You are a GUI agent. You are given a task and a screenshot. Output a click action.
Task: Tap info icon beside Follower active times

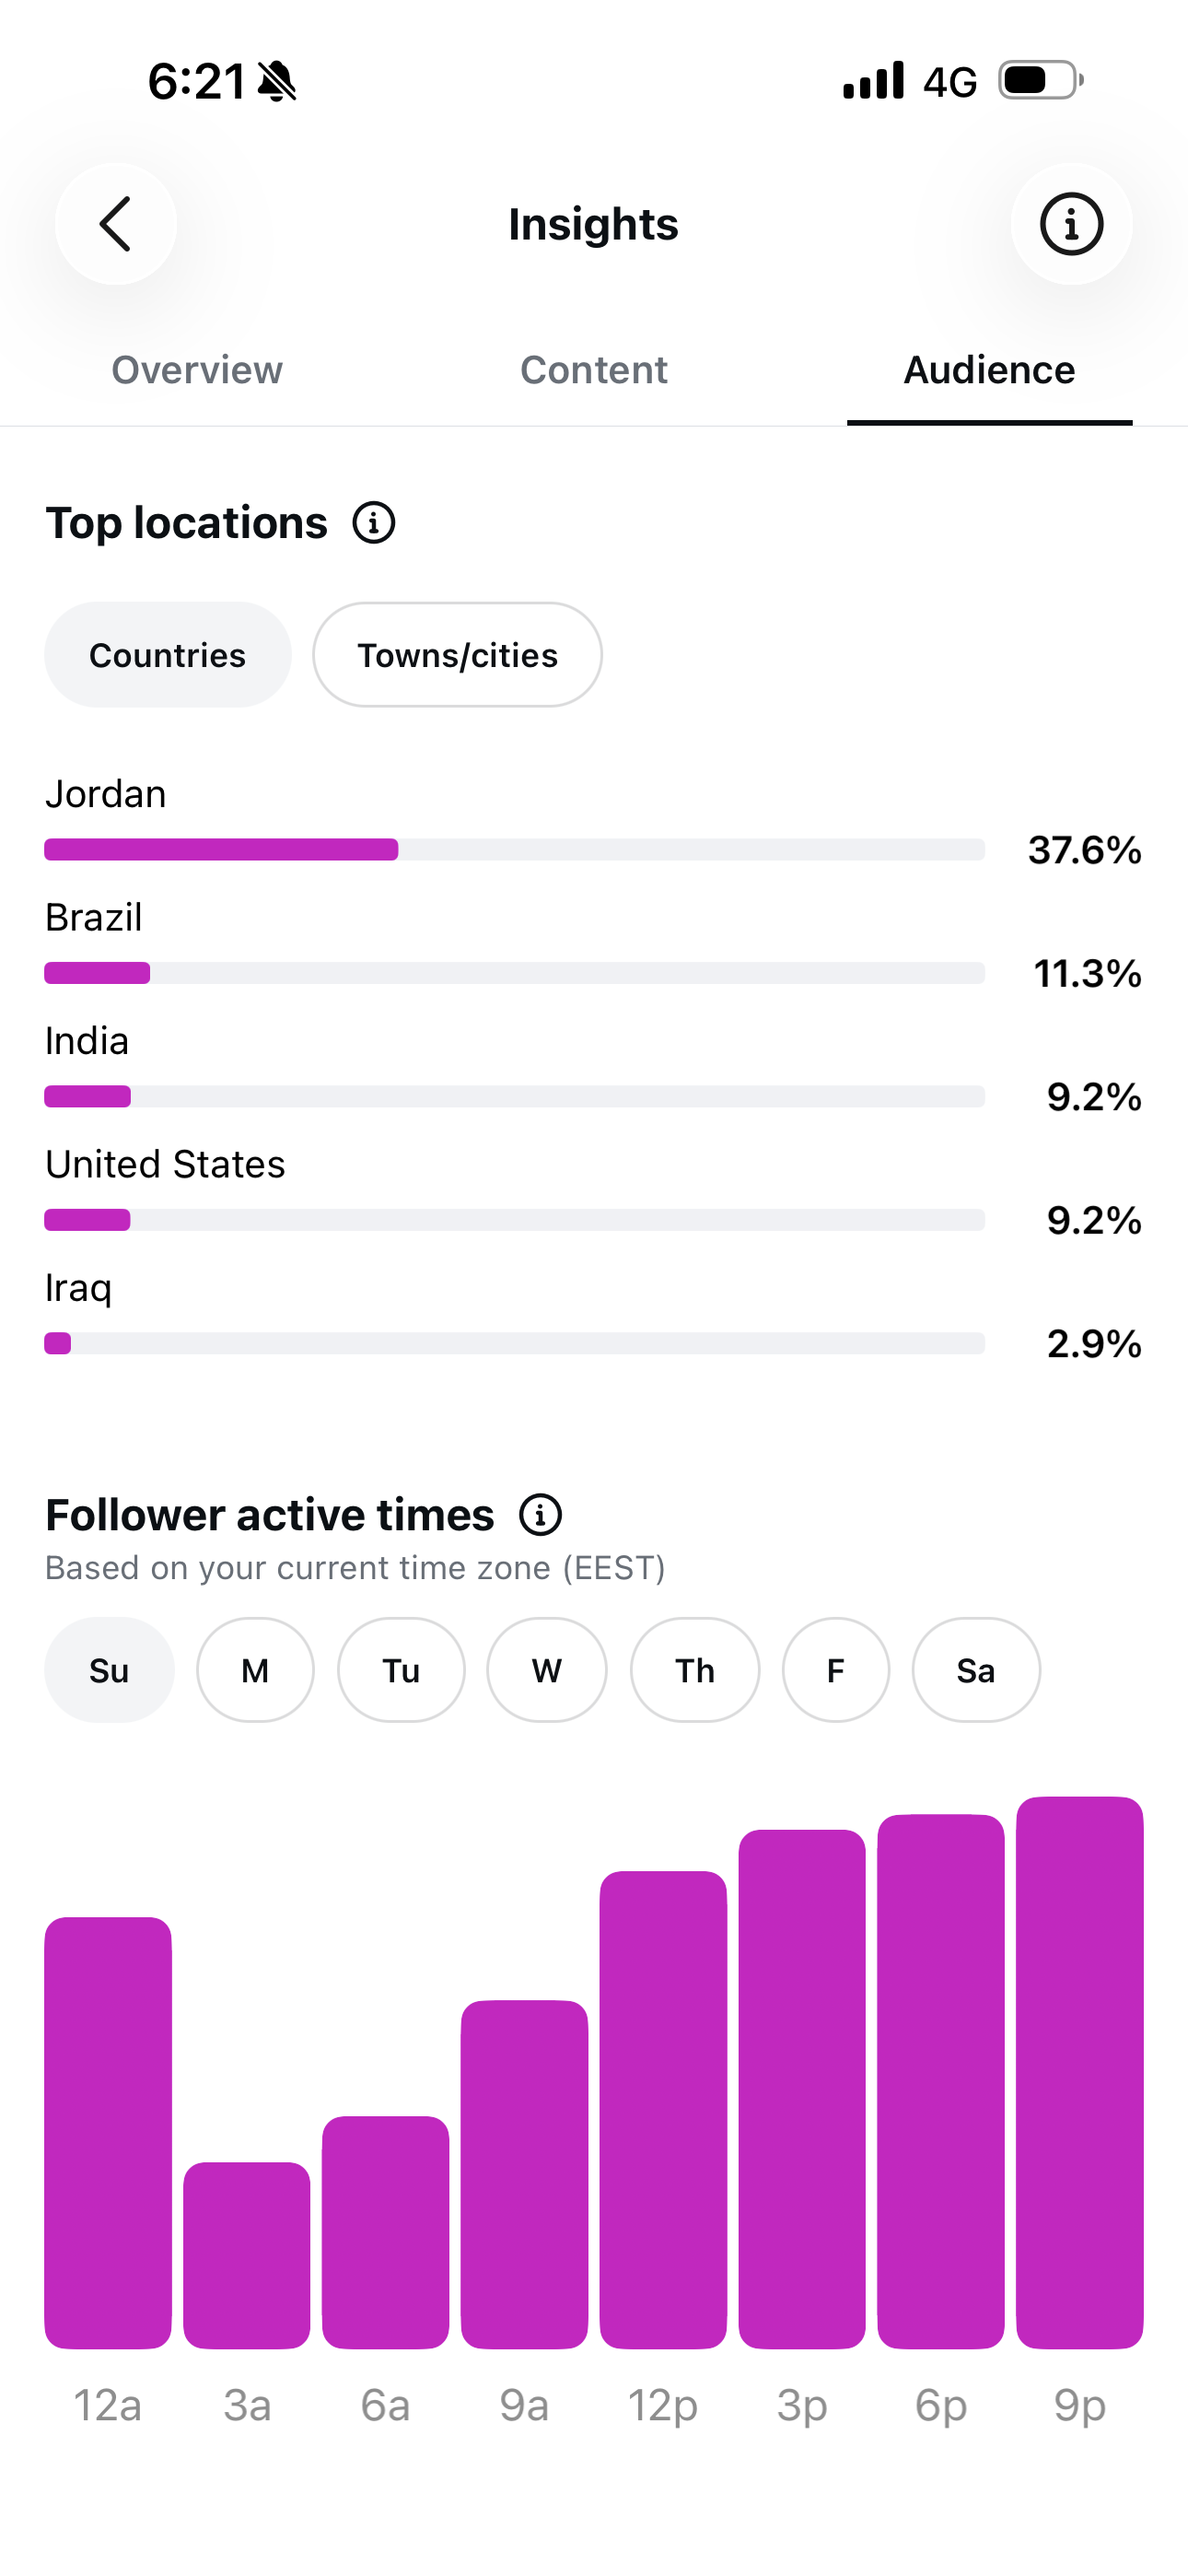pos(540,1515)
